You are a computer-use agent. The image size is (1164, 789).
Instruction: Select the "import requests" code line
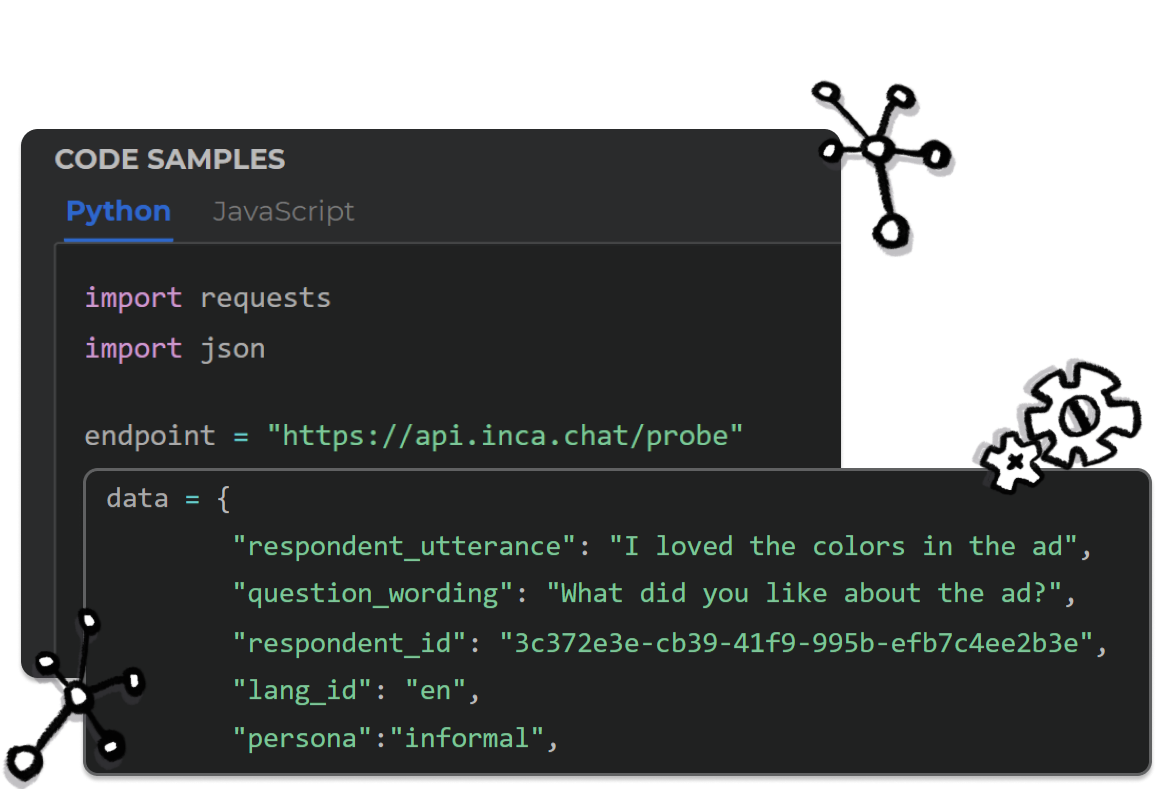(207, 298)
